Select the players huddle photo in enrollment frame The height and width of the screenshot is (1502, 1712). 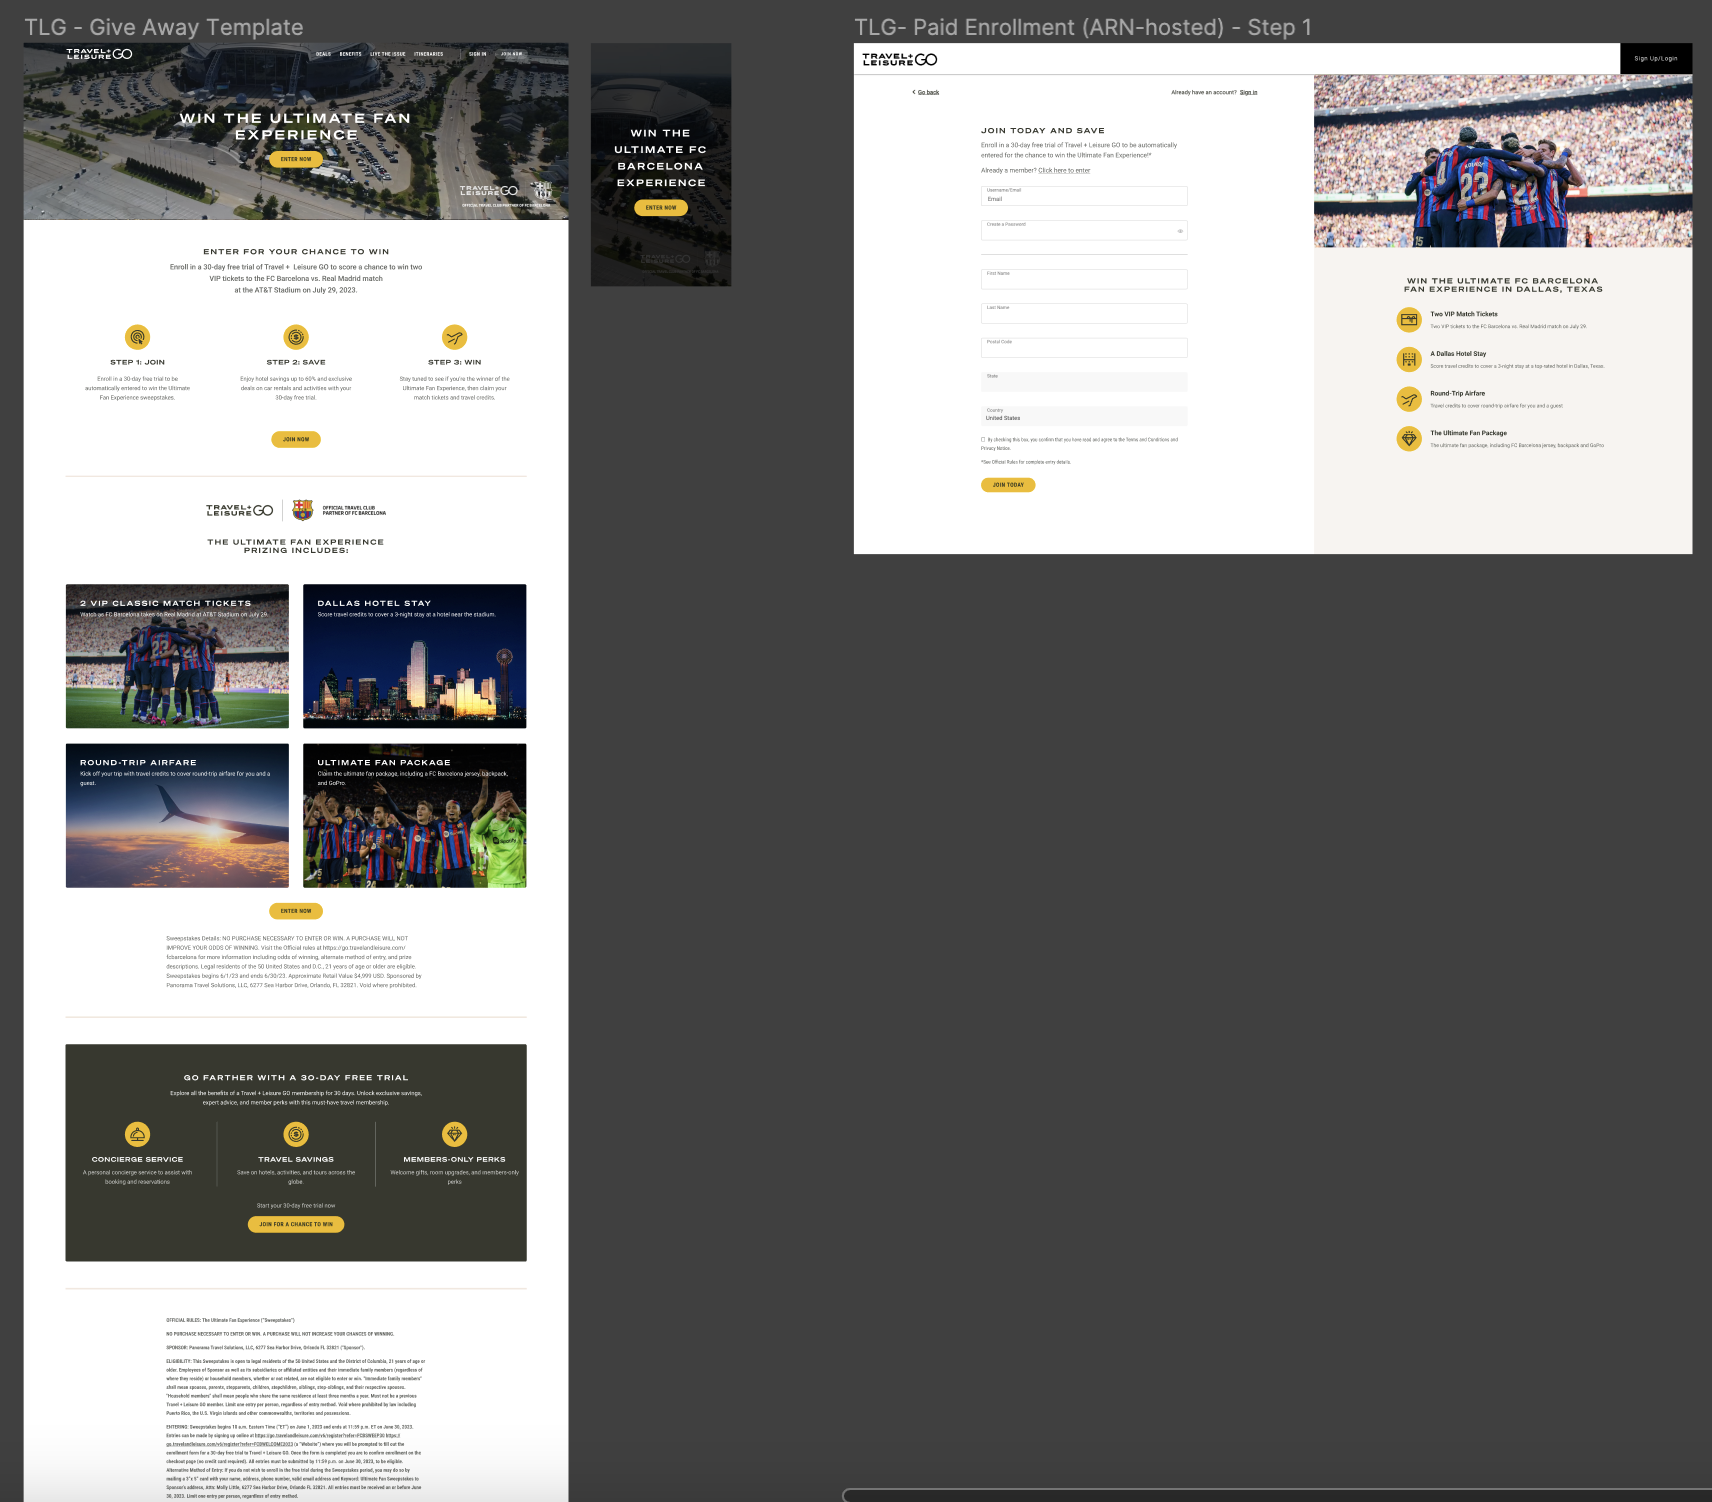pyautogui.click(x=1503, y=161)
